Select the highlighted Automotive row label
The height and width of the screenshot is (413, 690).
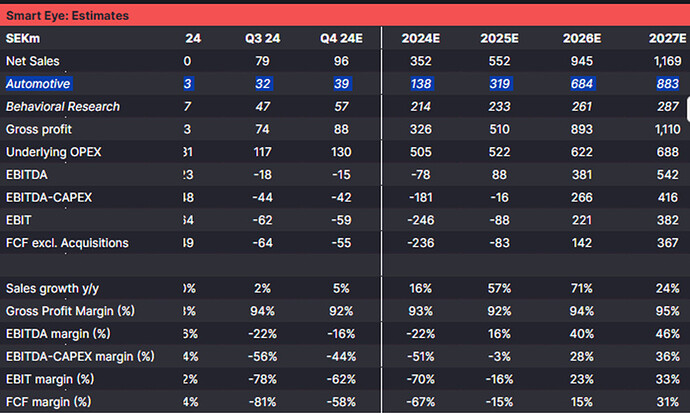[x=38, y=84]
